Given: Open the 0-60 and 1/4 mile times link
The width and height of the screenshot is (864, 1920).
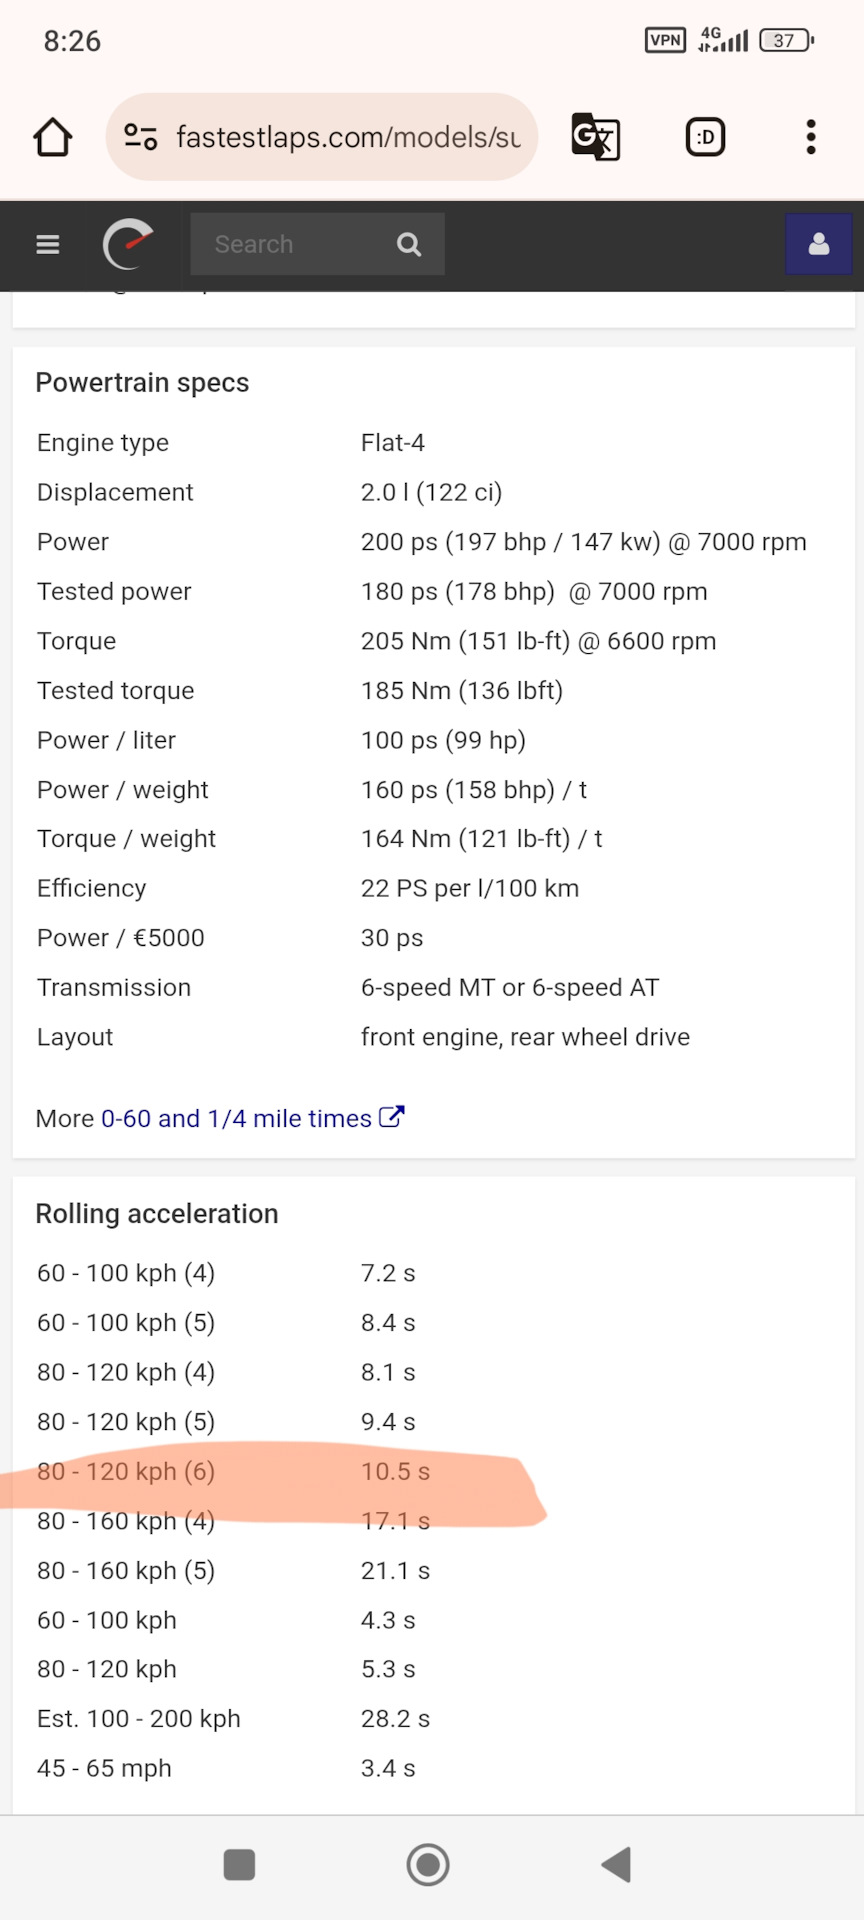Looking at the screenshot, I should click(x=236, y=1118).
